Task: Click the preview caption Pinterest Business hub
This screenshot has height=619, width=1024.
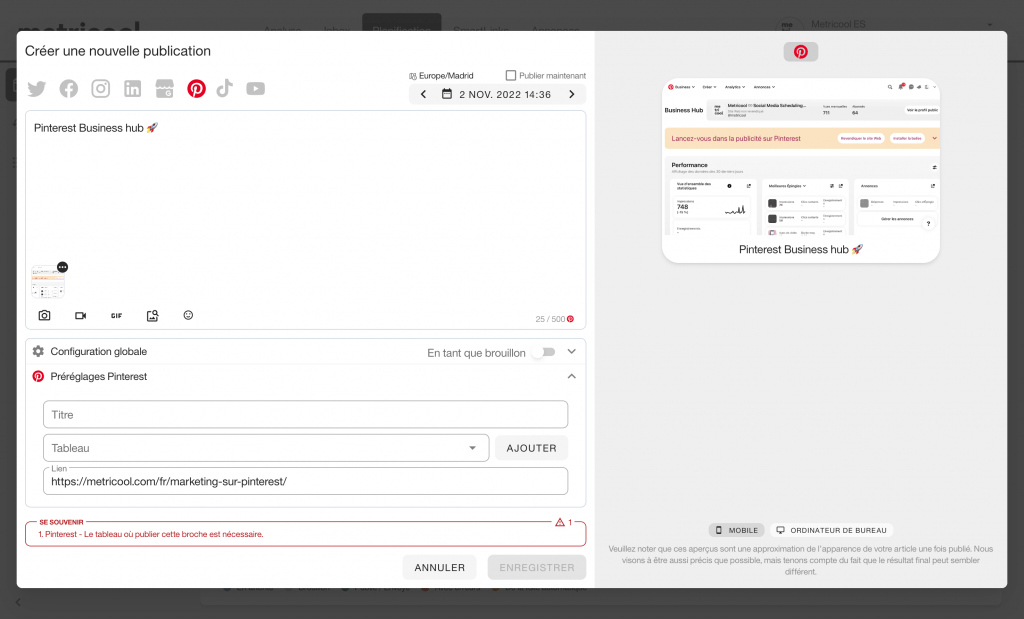Action: click(801, 249)
